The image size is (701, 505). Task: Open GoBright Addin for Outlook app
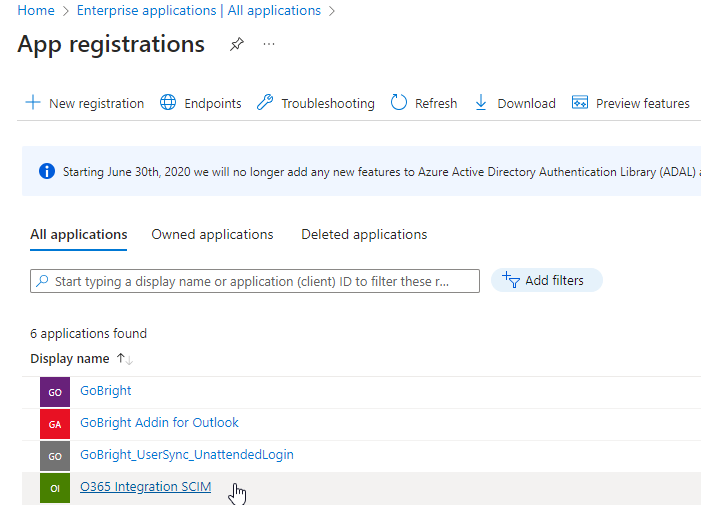point(159,423)
